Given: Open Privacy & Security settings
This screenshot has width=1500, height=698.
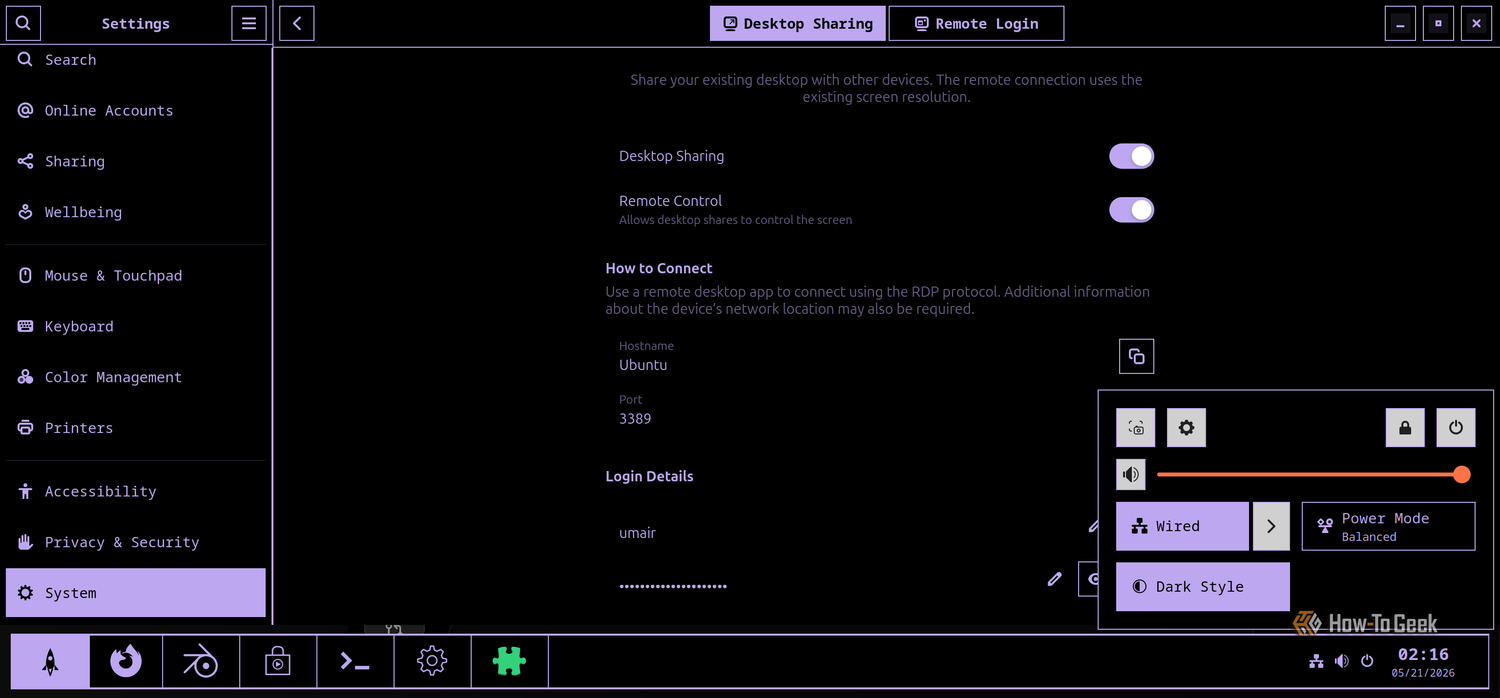Looking at the screenshot, I should point(136,542).
